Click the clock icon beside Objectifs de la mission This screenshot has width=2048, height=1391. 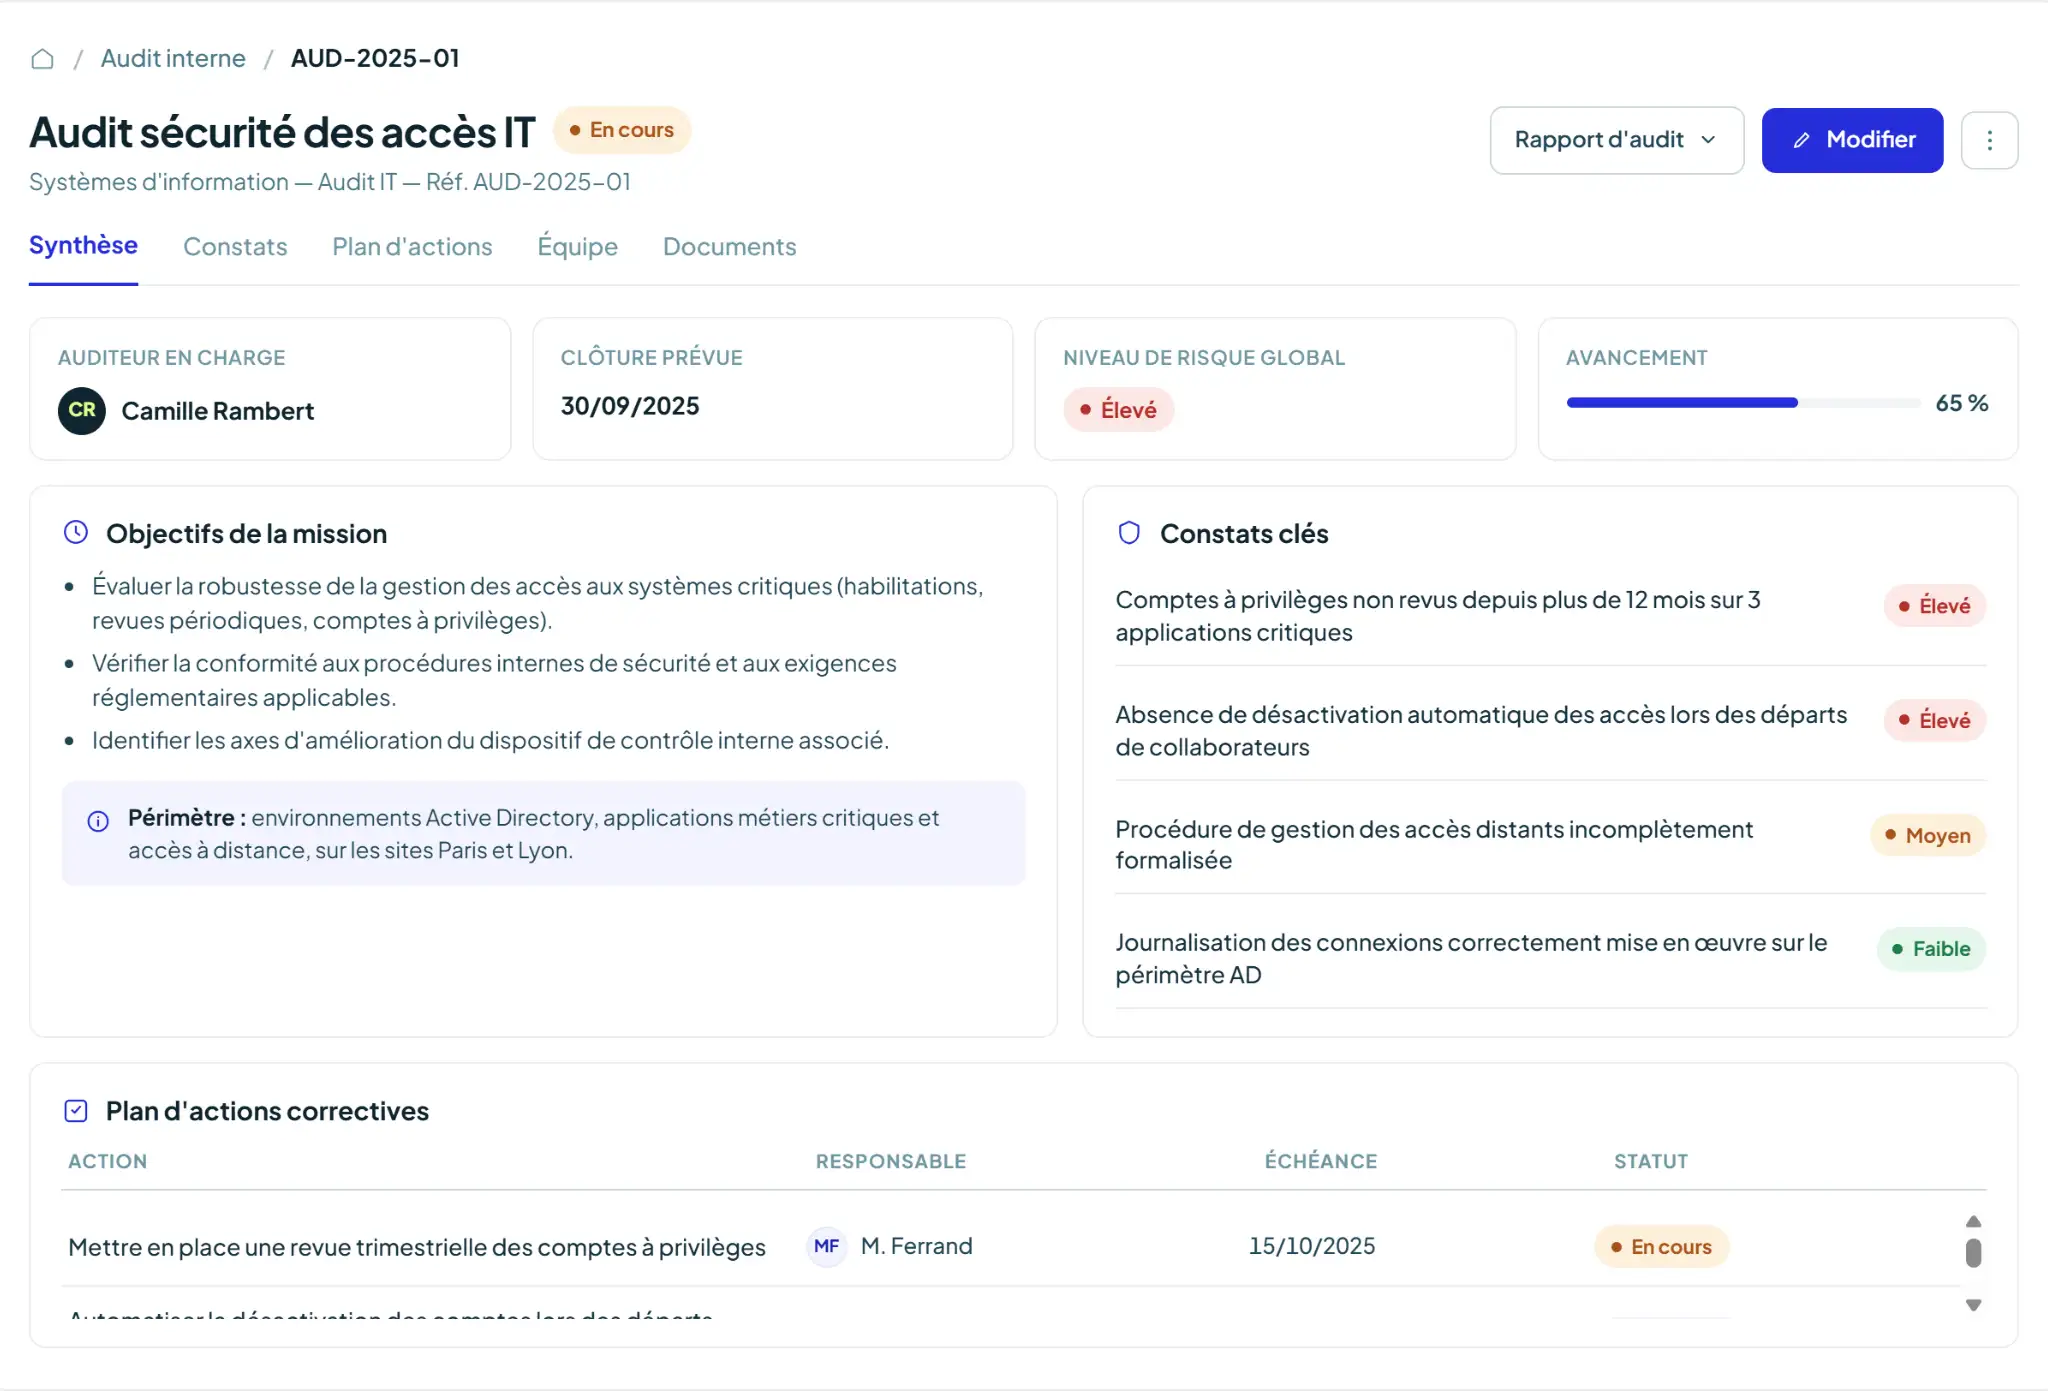(x=76, y=532)
